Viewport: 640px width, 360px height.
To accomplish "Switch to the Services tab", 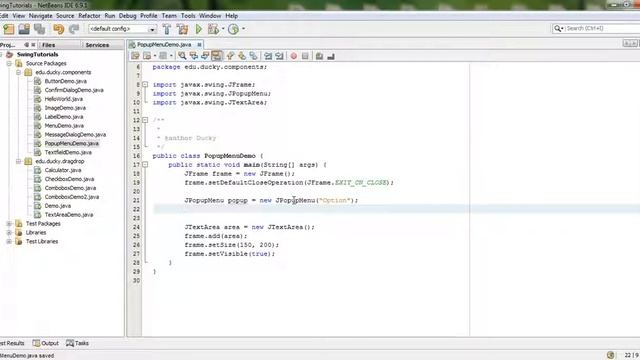I will pyautogui.click(x=97, y=45).
